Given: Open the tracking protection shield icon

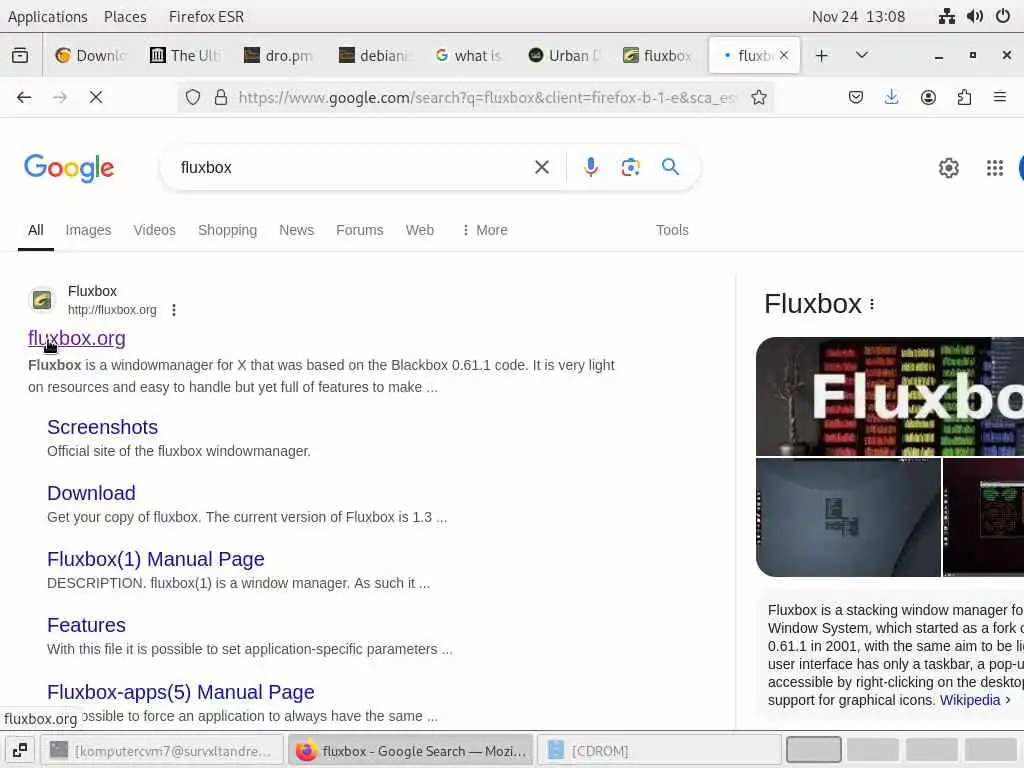Looking at the screenshot, I should click(193, 97).
